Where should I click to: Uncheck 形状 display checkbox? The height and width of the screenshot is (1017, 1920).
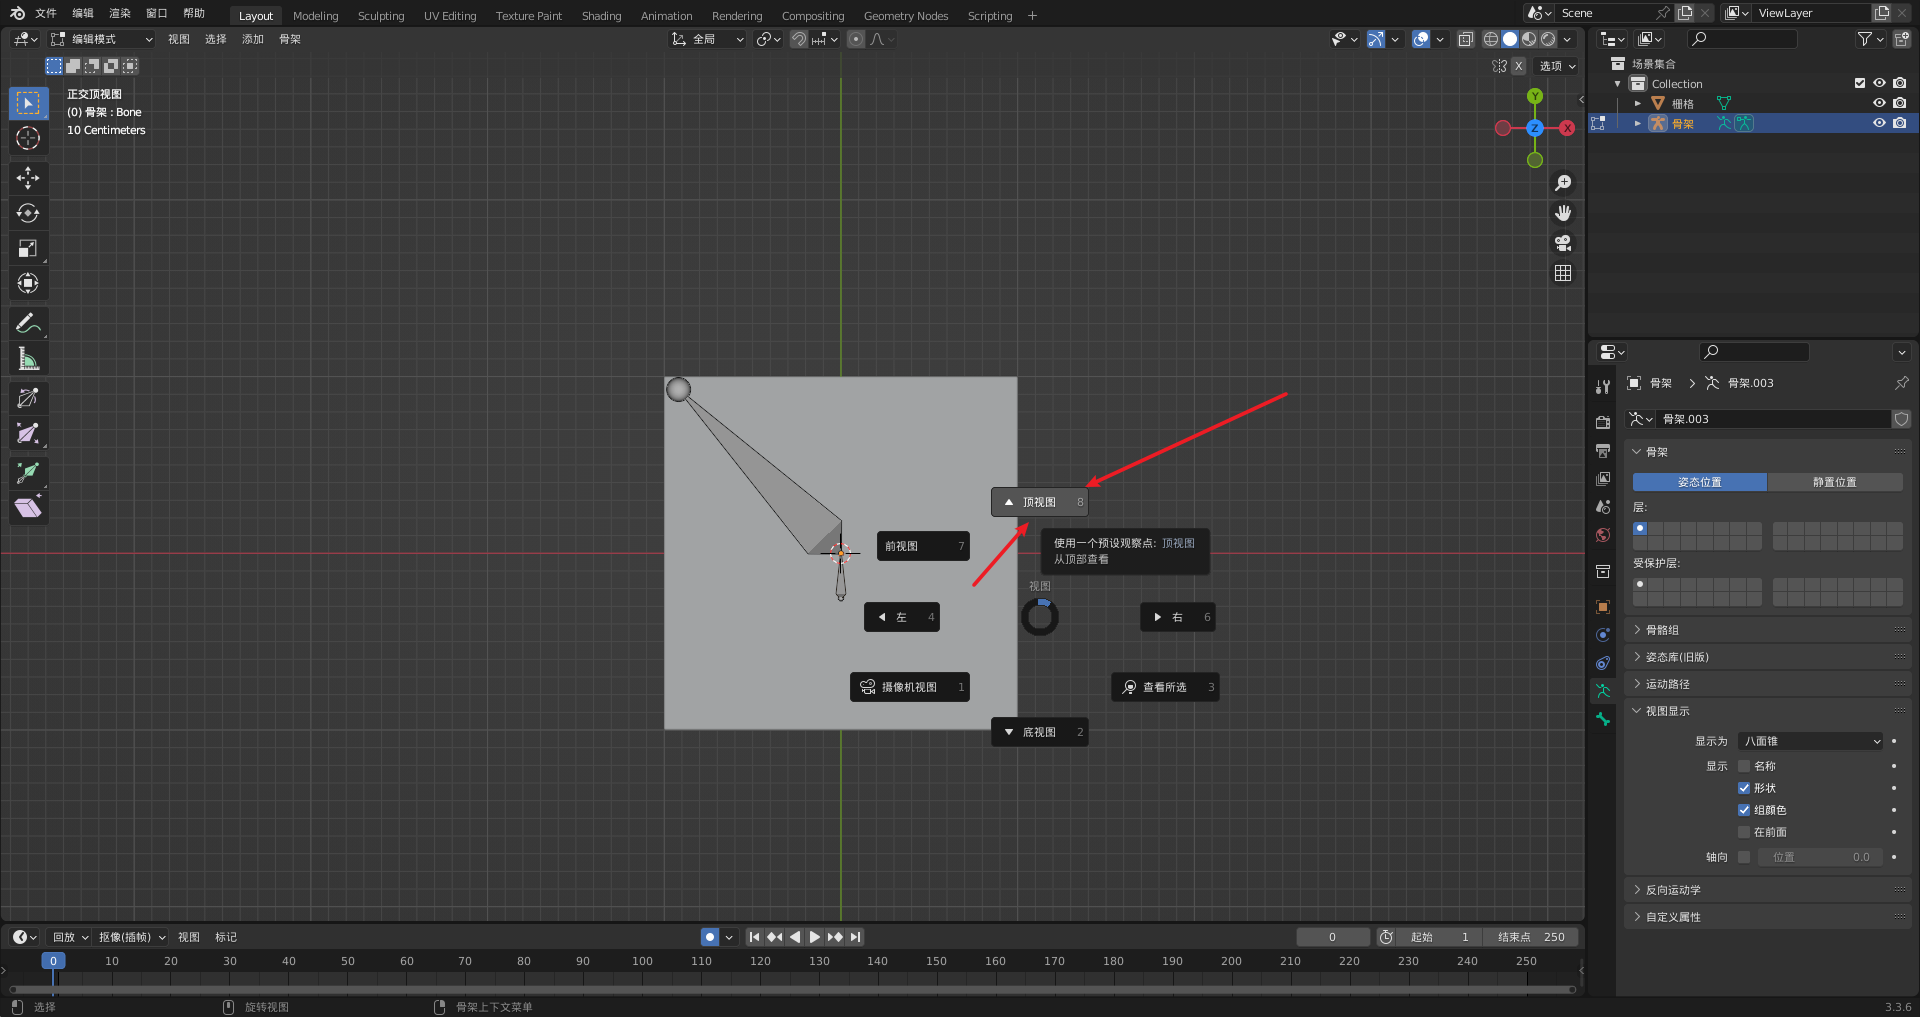(x=1744, y=788)
